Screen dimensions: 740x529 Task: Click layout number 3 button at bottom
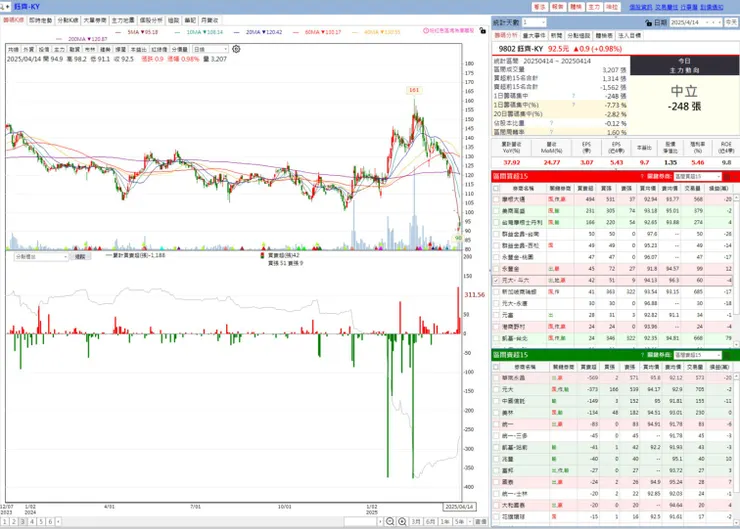[x=23, y=521]
